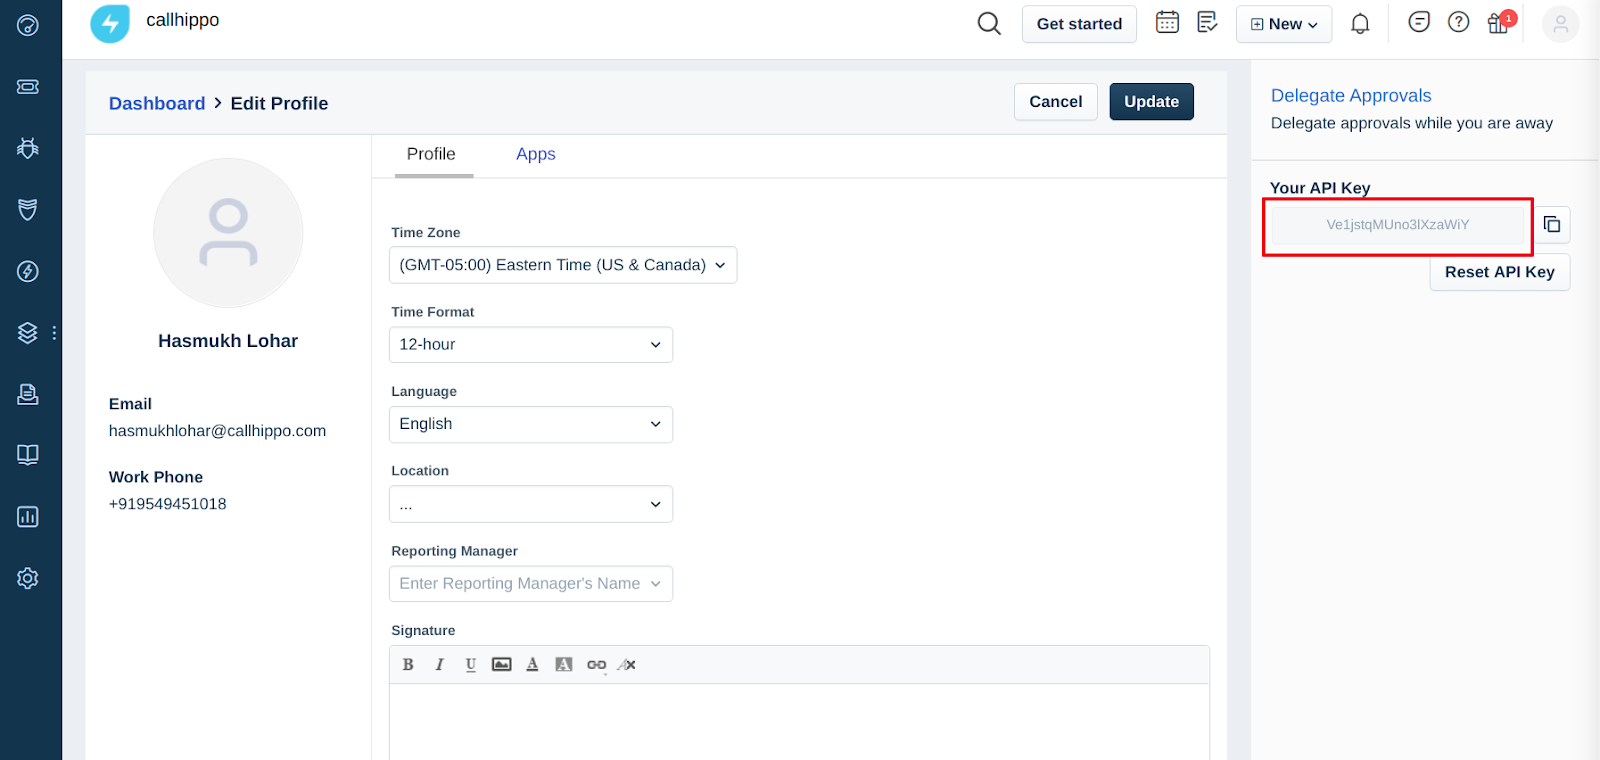Click the name Hasmukh Lohar
Viewport: 1600px width, 760px height.
point(228,341)
